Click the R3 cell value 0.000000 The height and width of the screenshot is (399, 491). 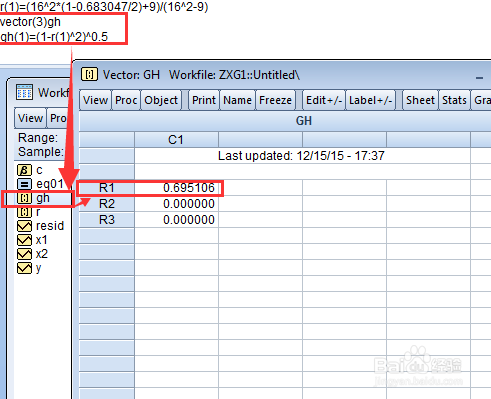click(x=189, y=220)
